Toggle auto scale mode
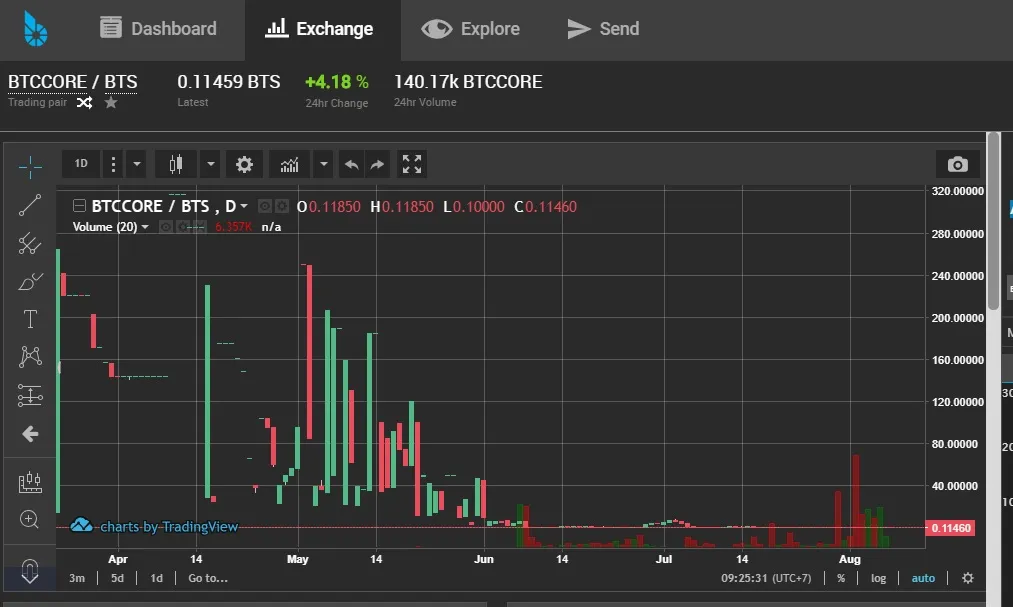 (x=923, y=578)
